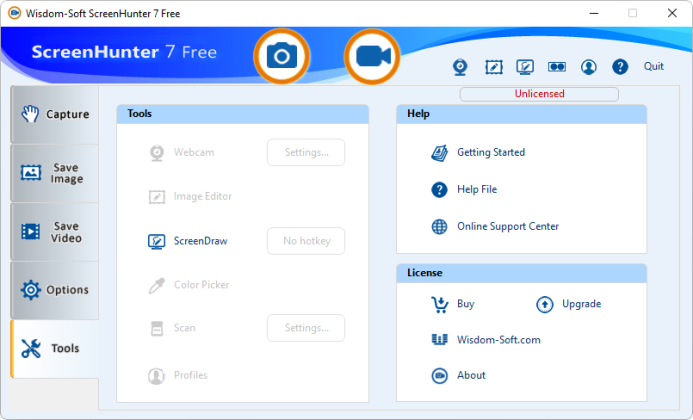The image size is (693, 420).
Task: Open profiles via the header user icon
Action: [x=589, y=67]
